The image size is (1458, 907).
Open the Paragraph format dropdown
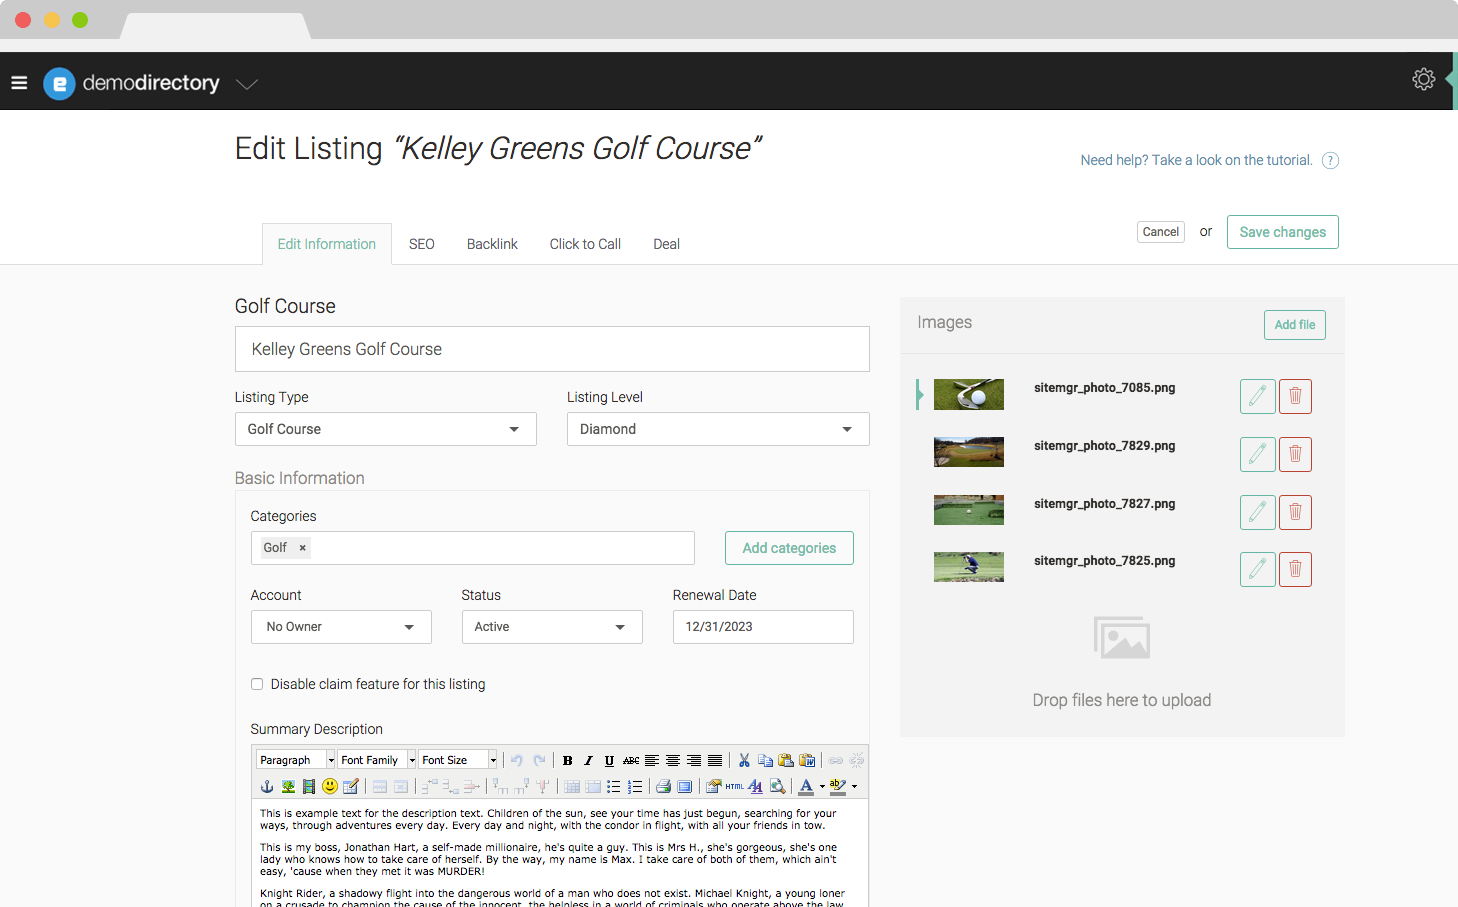(296, 760)
